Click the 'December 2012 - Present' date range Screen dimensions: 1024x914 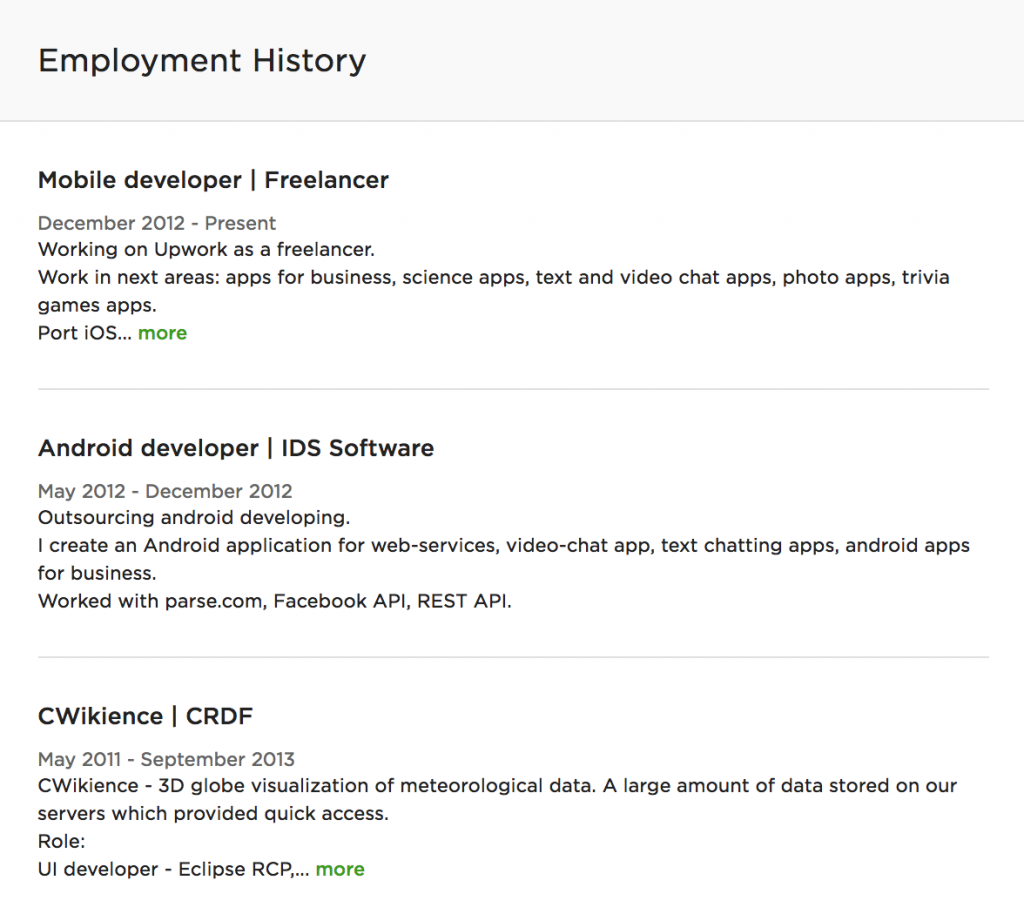(157, 223)
